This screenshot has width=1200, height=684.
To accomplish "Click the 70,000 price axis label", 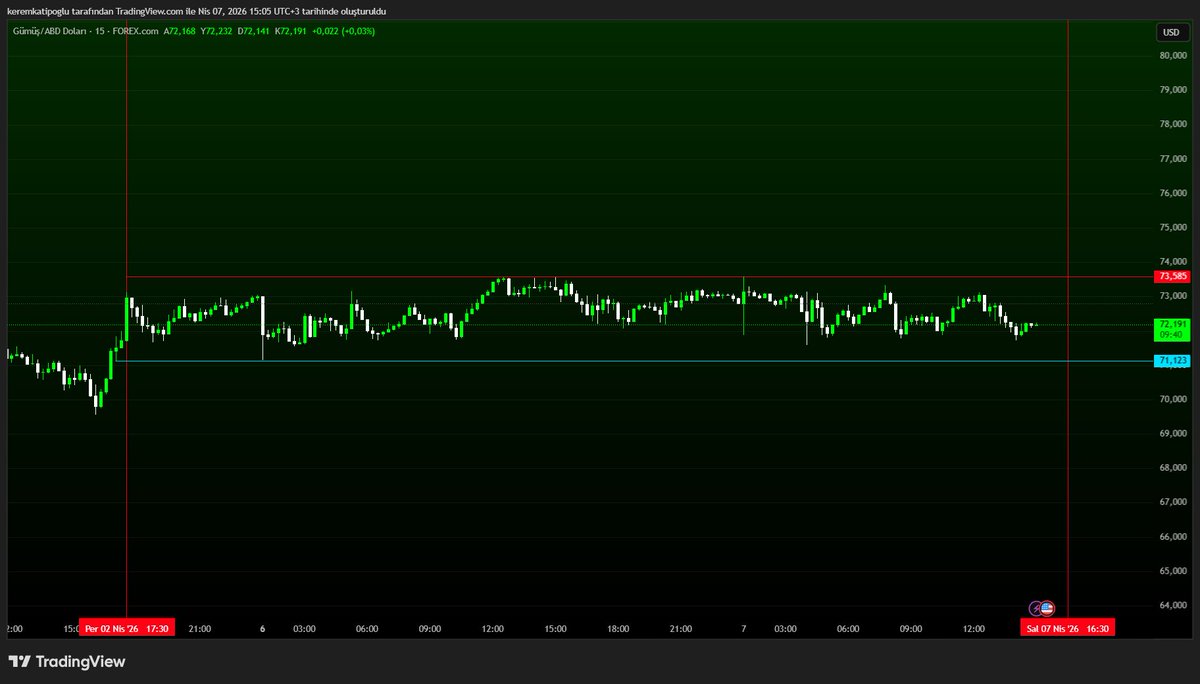I will 1172,399.
